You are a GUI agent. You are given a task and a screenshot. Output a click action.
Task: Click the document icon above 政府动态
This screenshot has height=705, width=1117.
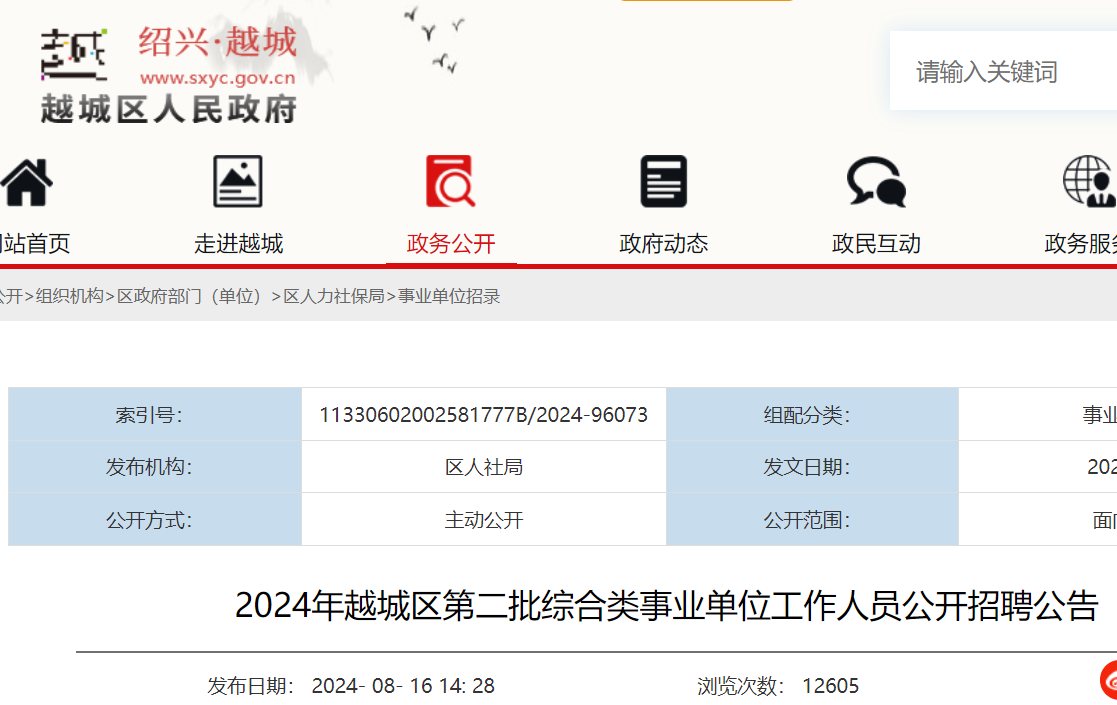tap(664, 182)
